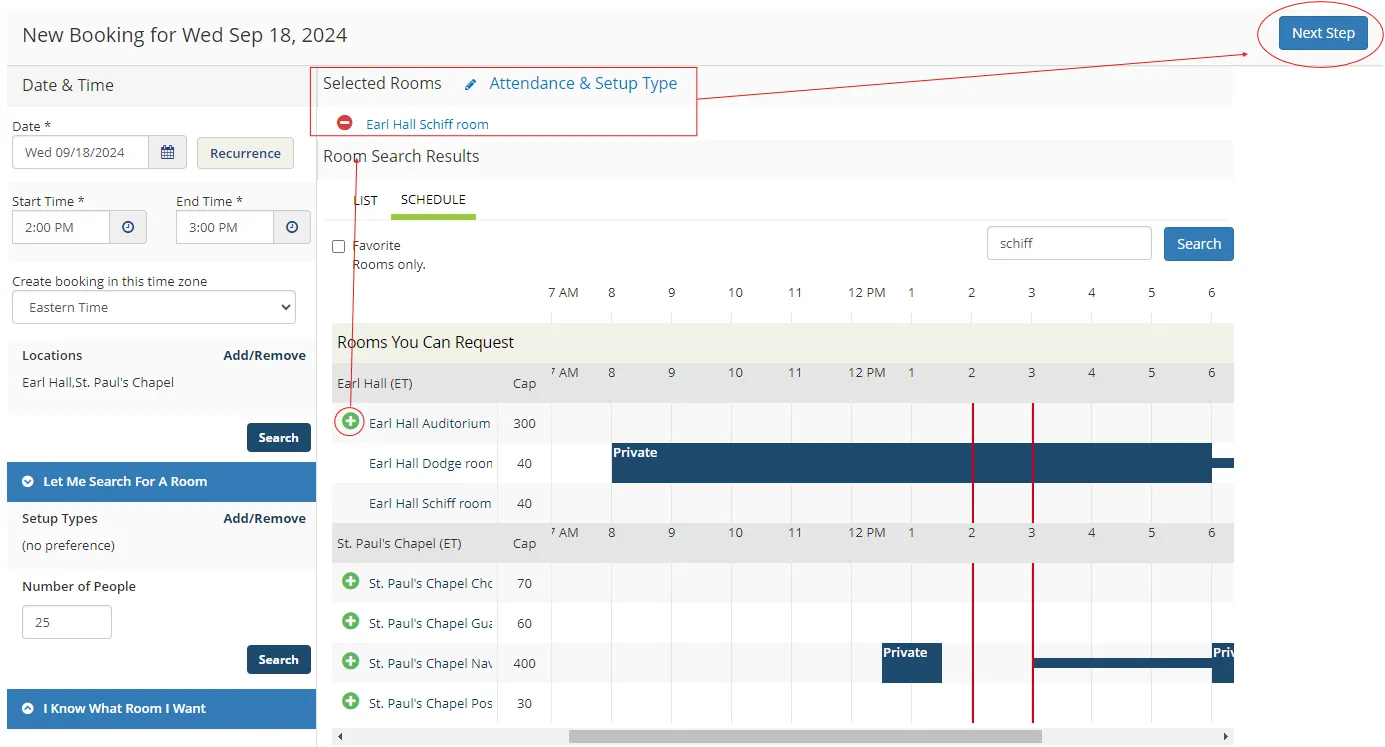Click the Private booking on Earl Hall Dodge room
1385x747 pixels.
912,463
